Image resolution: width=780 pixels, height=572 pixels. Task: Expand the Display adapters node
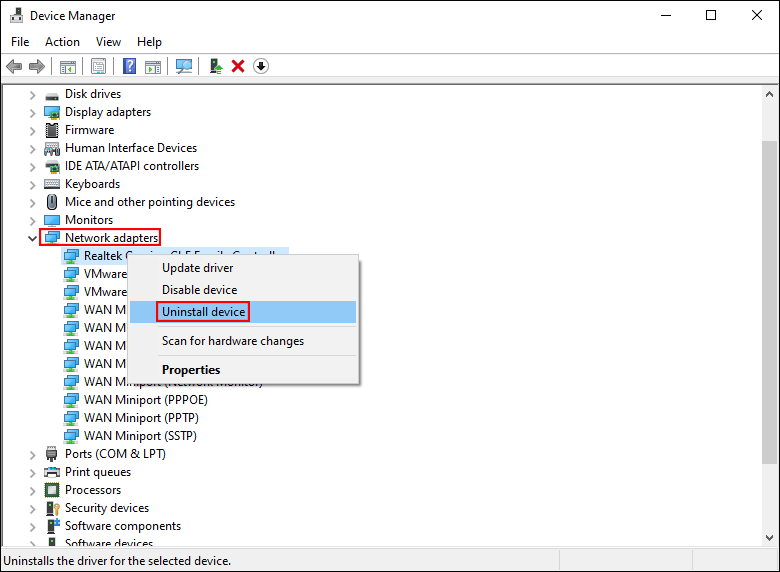click(x=33, y=113)
